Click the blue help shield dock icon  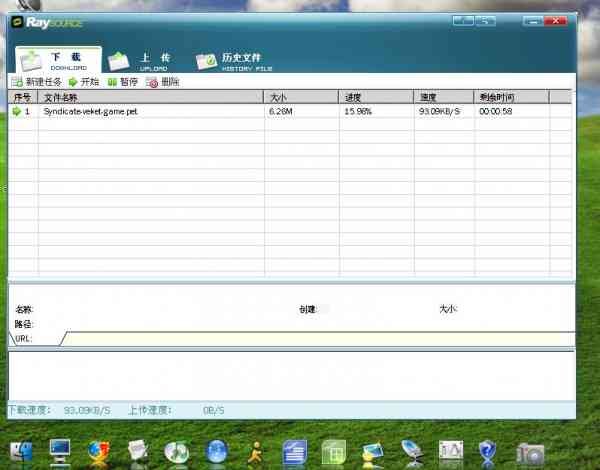489,452
